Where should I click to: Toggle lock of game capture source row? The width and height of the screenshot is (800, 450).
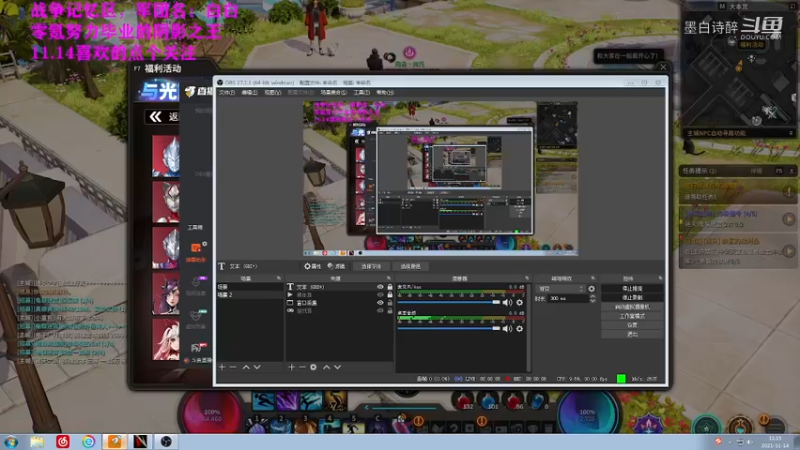pyautogui.click(x=390, y=310)
